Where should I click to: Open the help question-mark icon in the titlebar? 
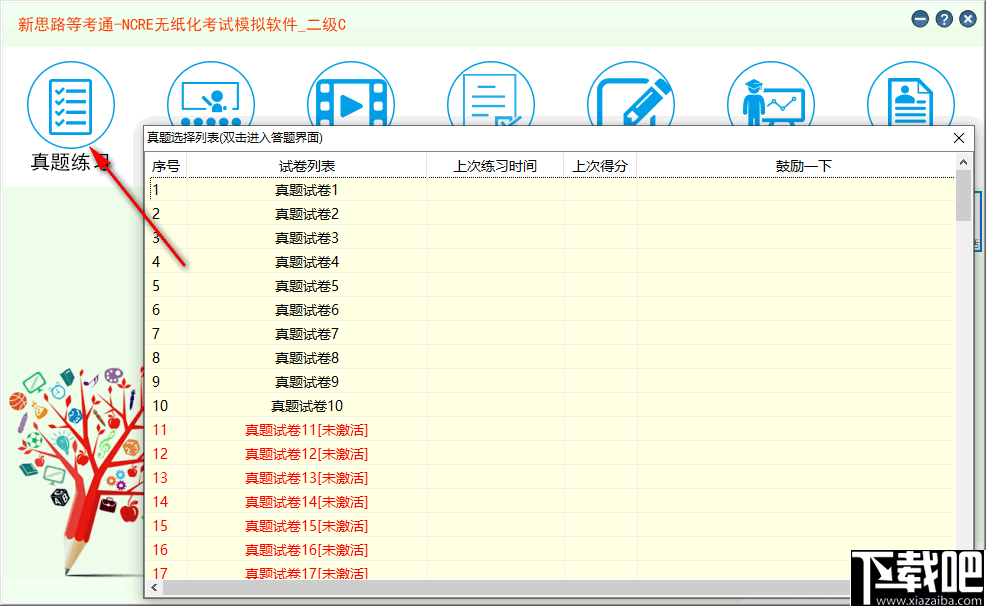tap(944, 18)
